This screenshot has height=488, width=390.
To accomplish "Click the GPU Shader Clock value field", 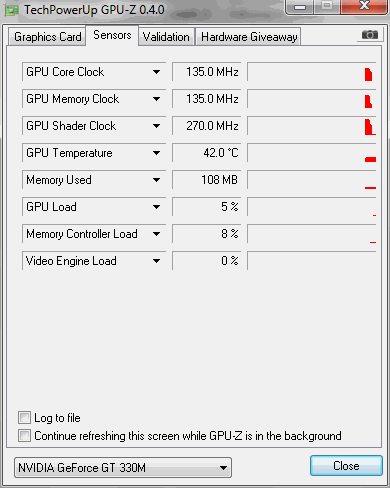I will (x=207, y=126).
